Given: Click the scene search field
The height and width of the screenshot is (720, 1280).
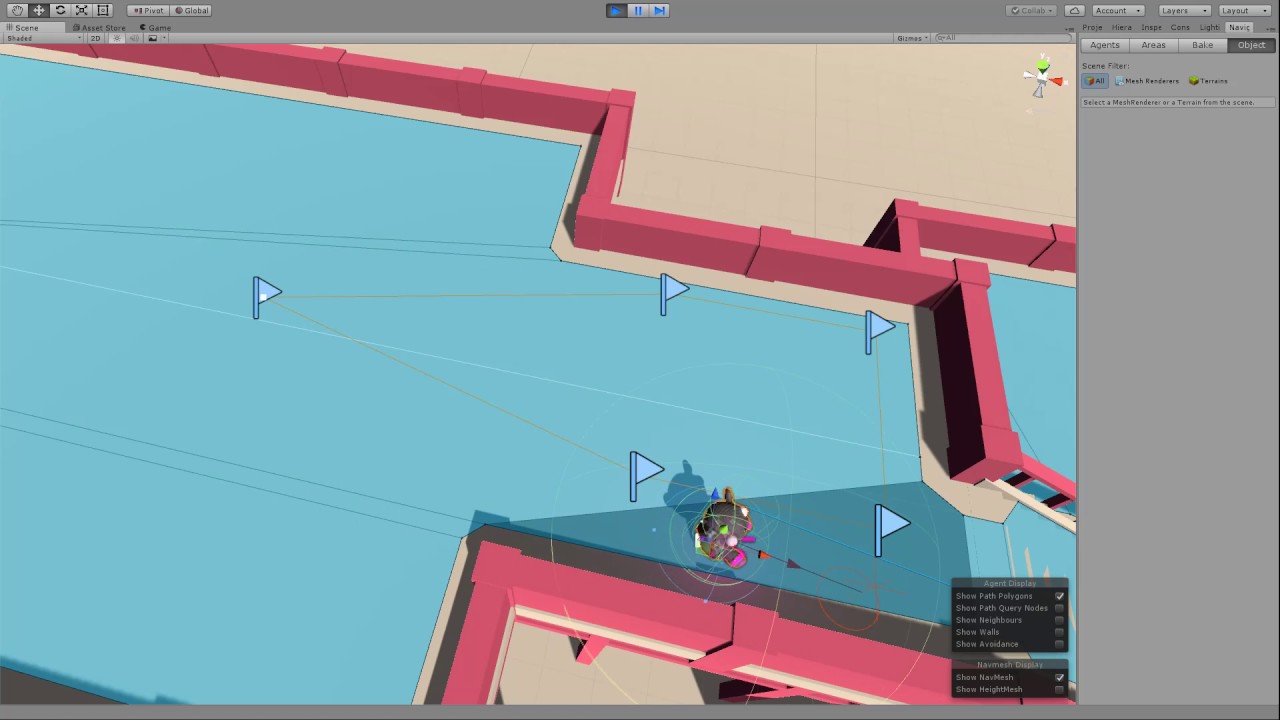Looking at the screenshot, I should point(1003,38).
